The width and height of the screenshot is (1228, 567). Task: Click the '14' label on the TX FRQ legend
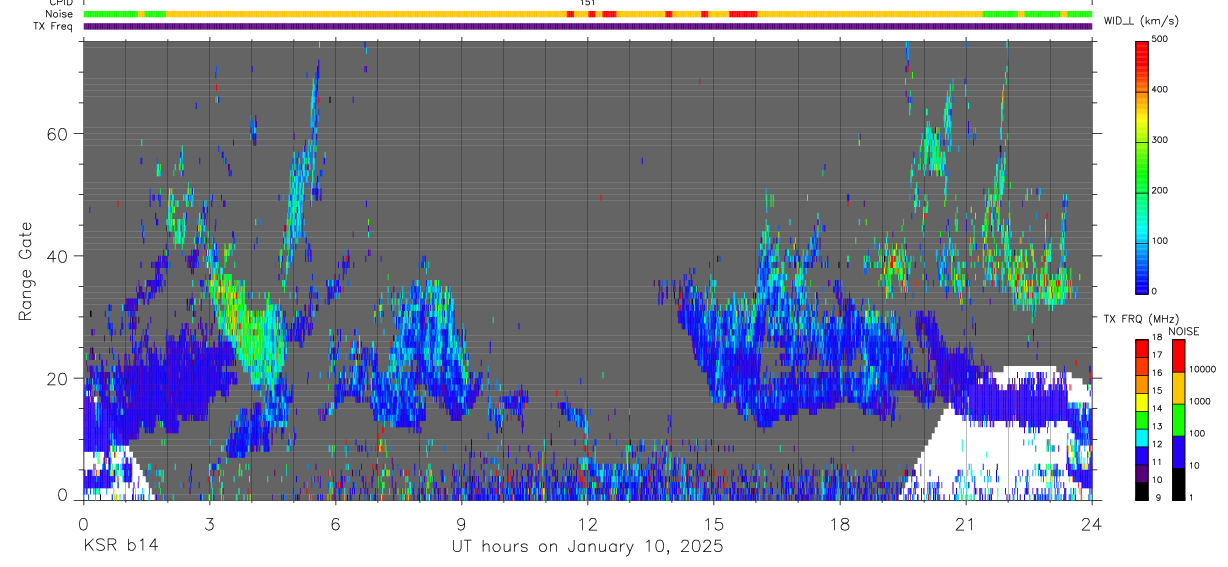pos(1158,409)
